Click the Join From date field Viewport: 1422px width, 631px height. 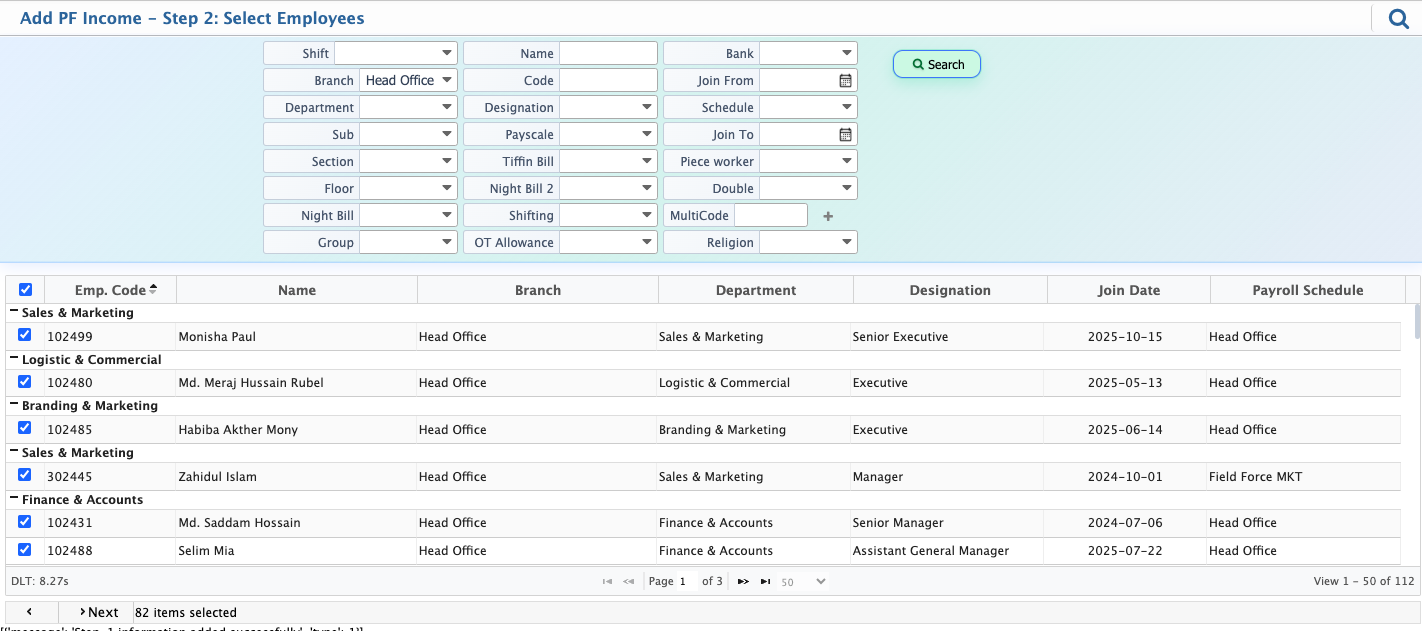click(798, 80)
